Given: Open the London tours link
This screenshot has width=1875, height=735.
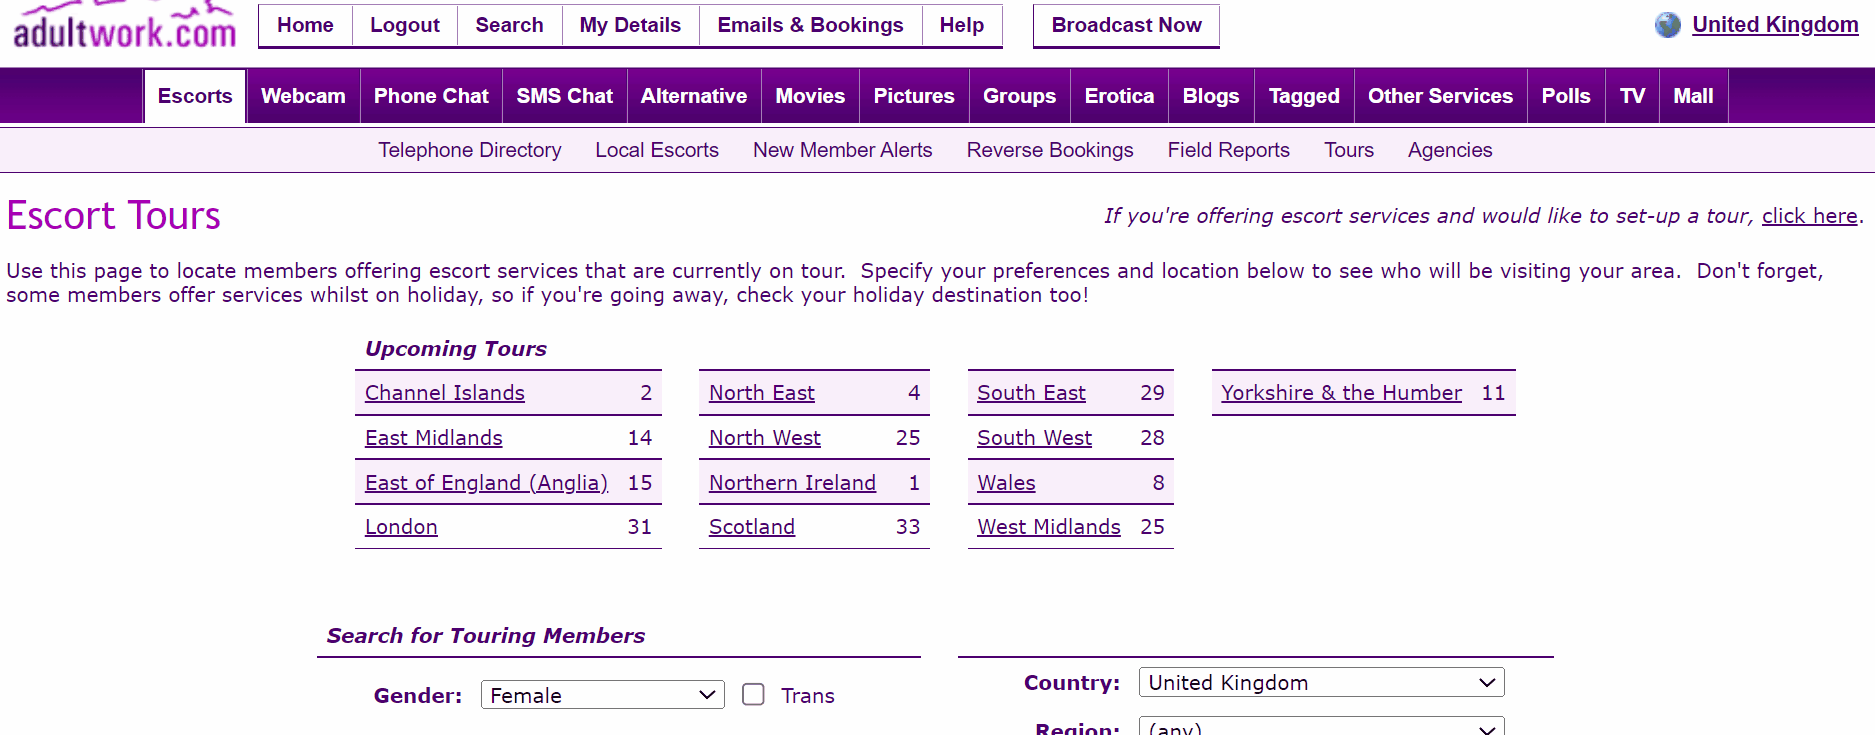Looking at the screenshot, I should [x=401, y=527].
